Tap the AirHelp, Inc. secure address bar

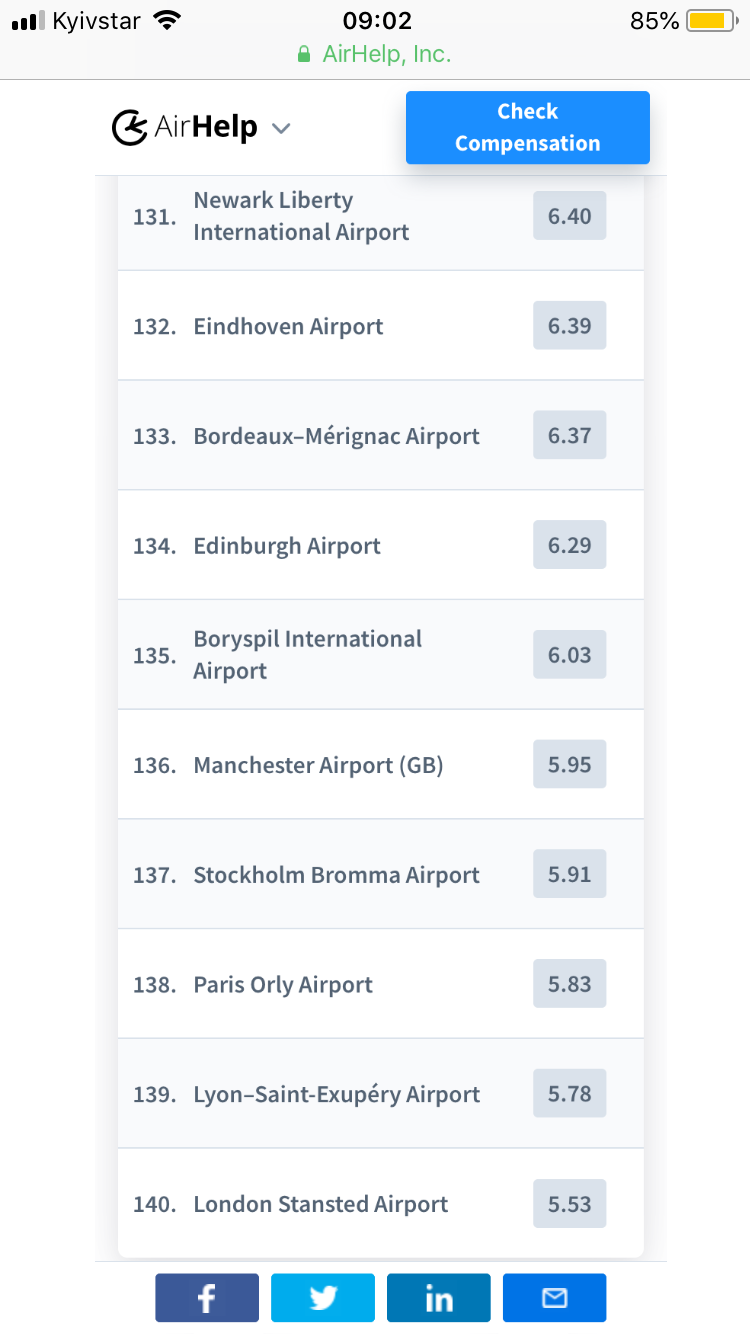point(375,54)
